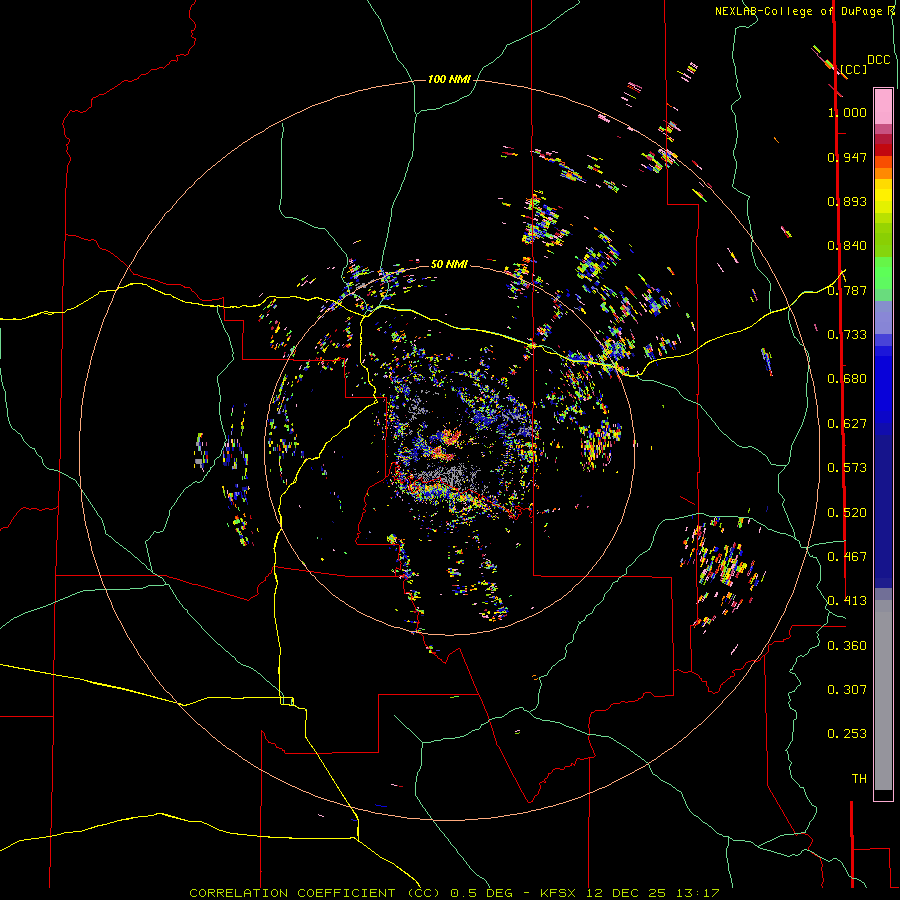Click the 0.787 legend value
The width and height of the screenshot is (900, 900).
(847, 290)
